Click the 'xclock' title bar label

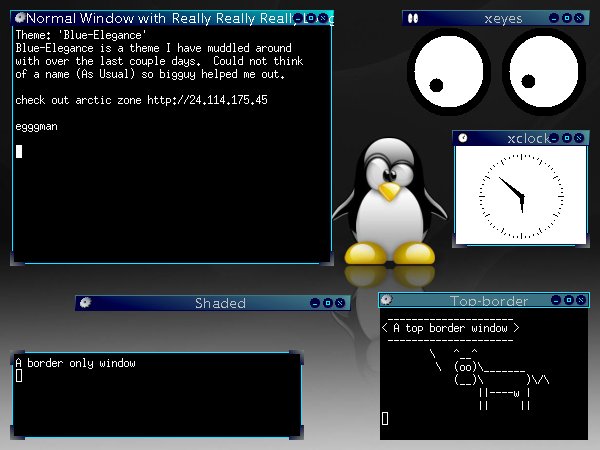coord(529,138)
